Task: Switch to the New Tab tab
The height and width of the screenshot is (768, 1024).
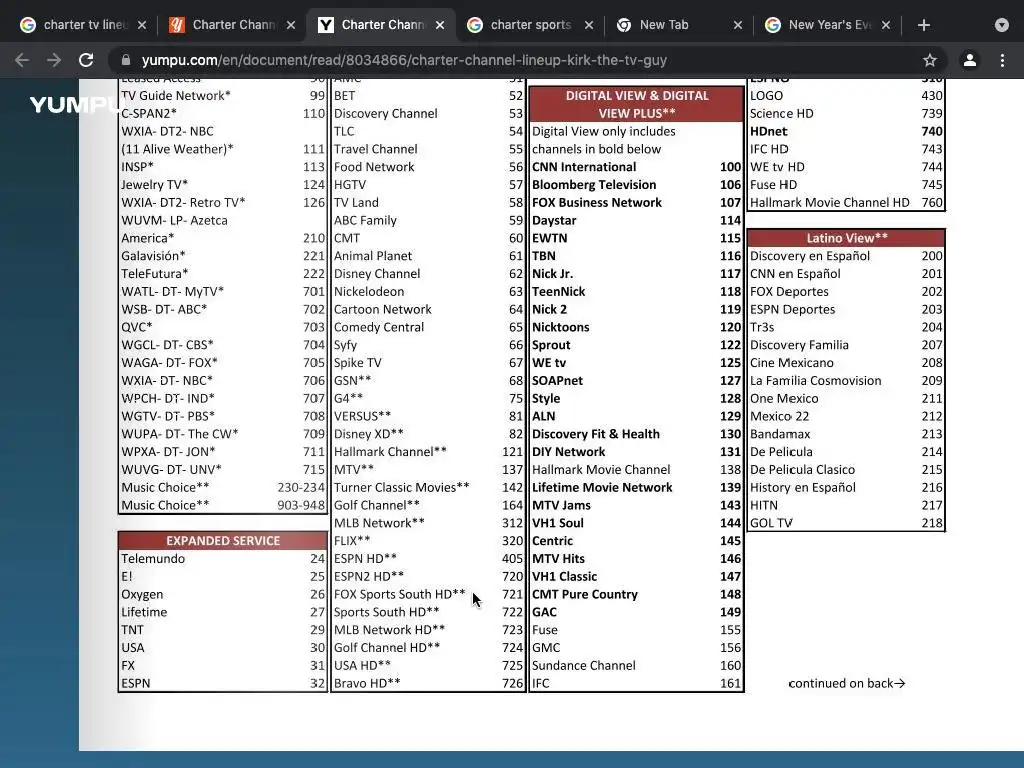Action: click(x=678, y=25)
